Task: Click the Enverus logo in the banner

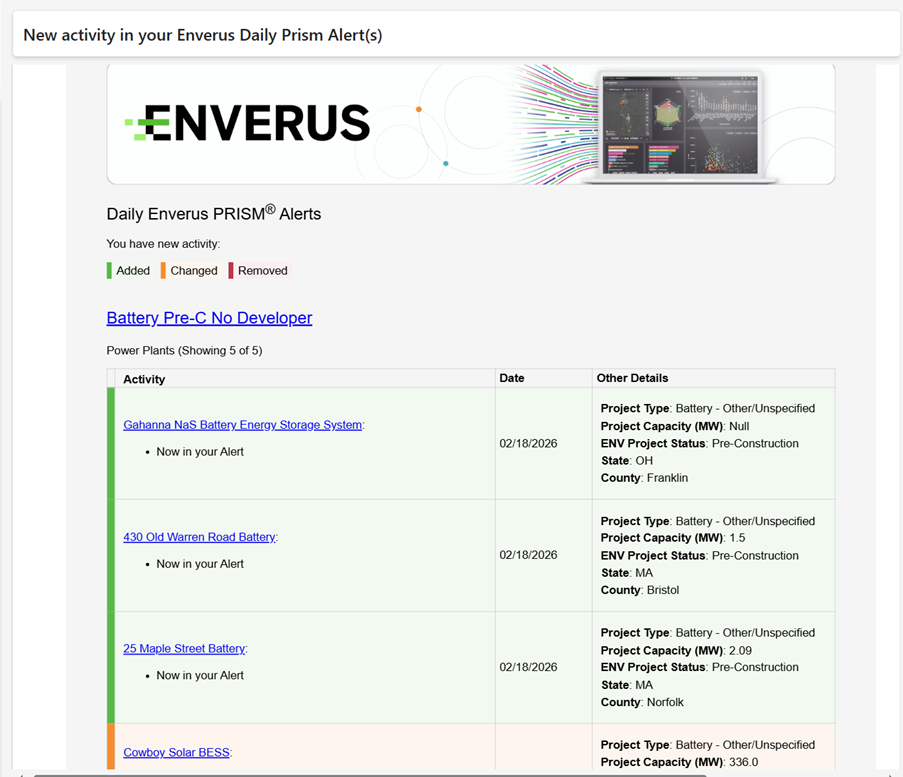Action: [247, 123]
